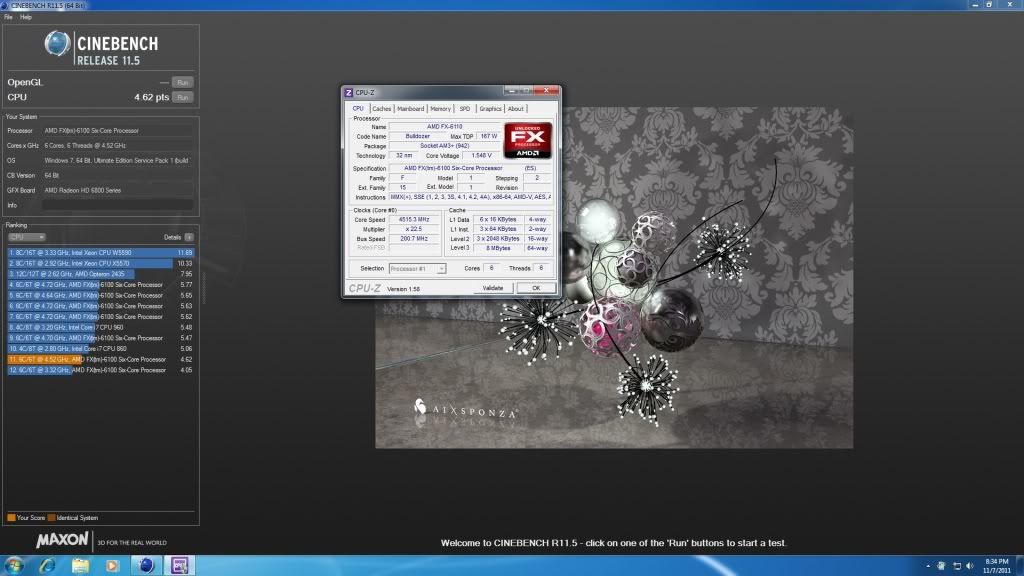Click the Multiplier value x 22.5

(414, 229)
